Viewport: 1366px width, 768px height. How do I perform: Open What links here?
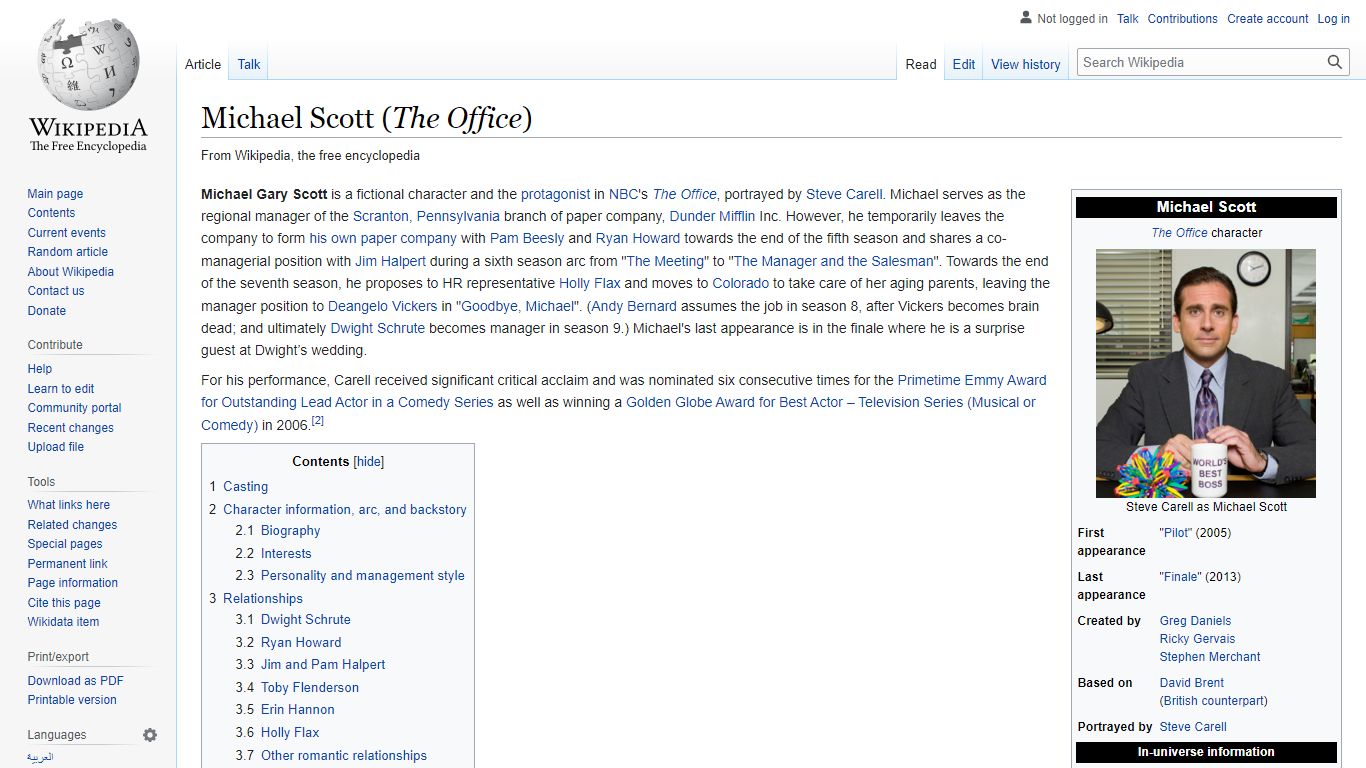69,505
